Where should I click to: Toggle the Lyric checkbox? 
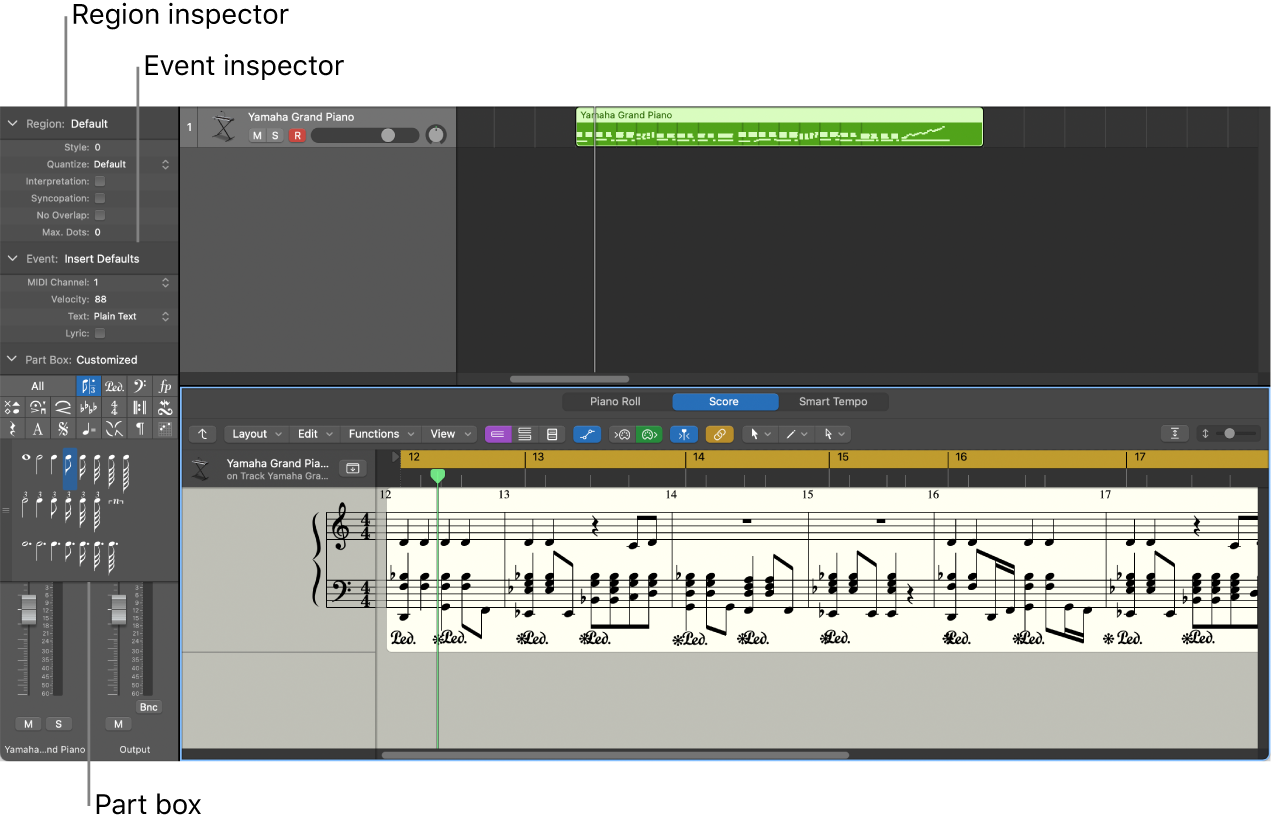[x=100, y=333]
